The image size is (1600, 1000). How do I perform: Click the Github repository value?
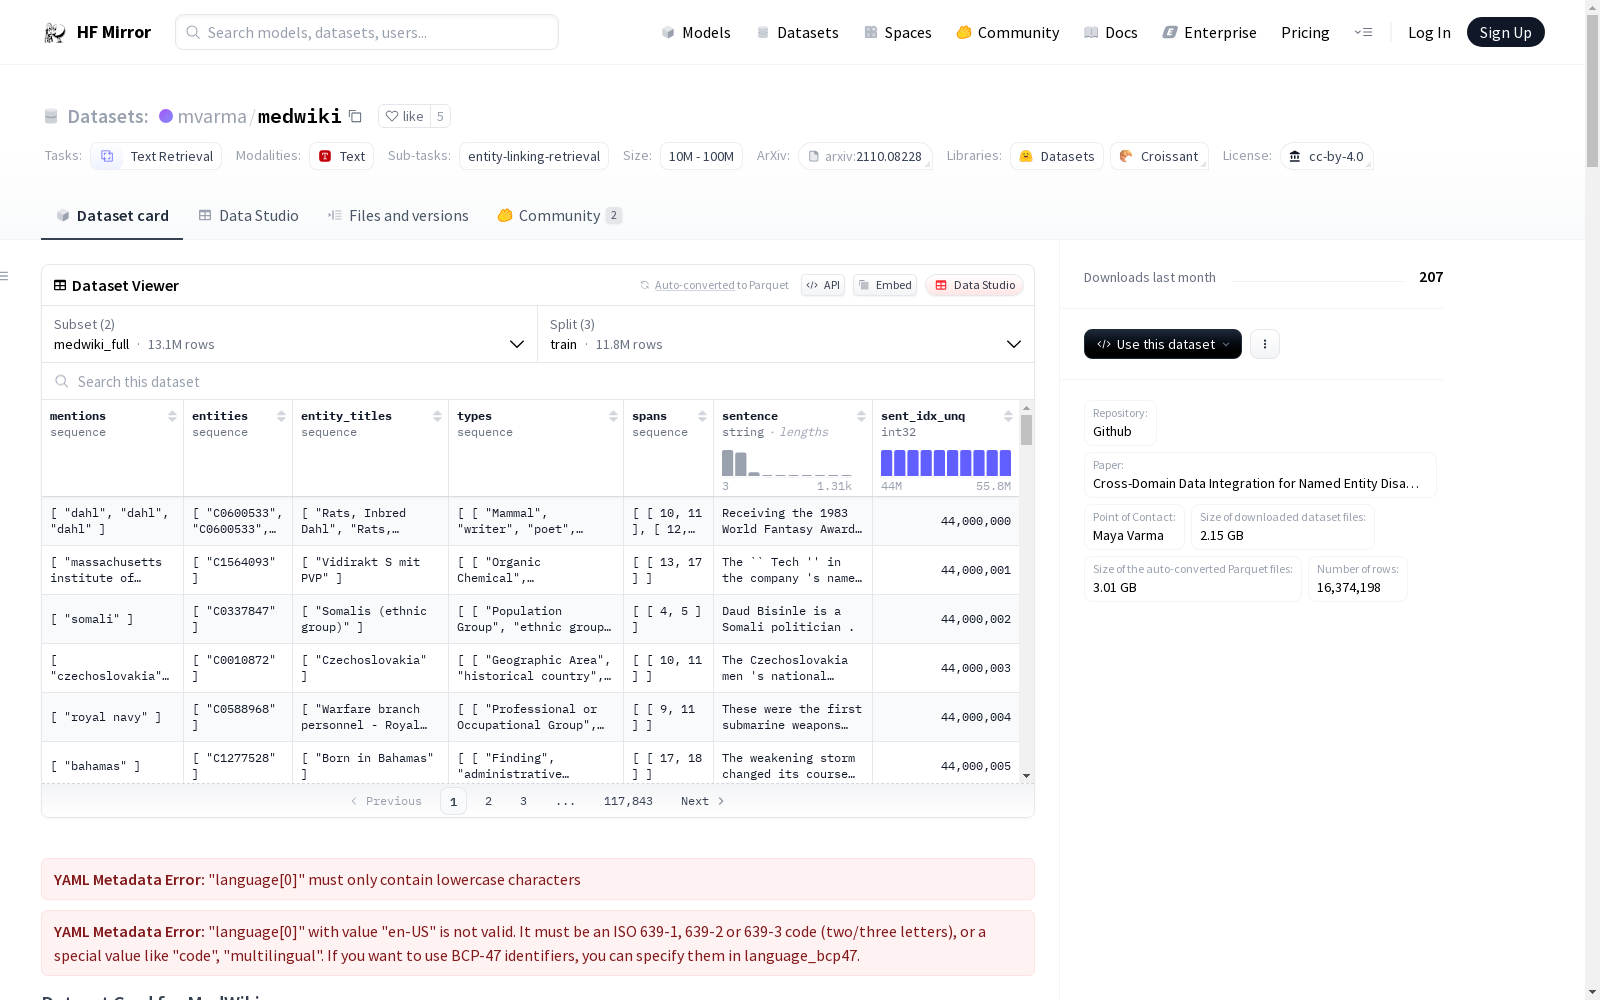tap(1112, 431)
